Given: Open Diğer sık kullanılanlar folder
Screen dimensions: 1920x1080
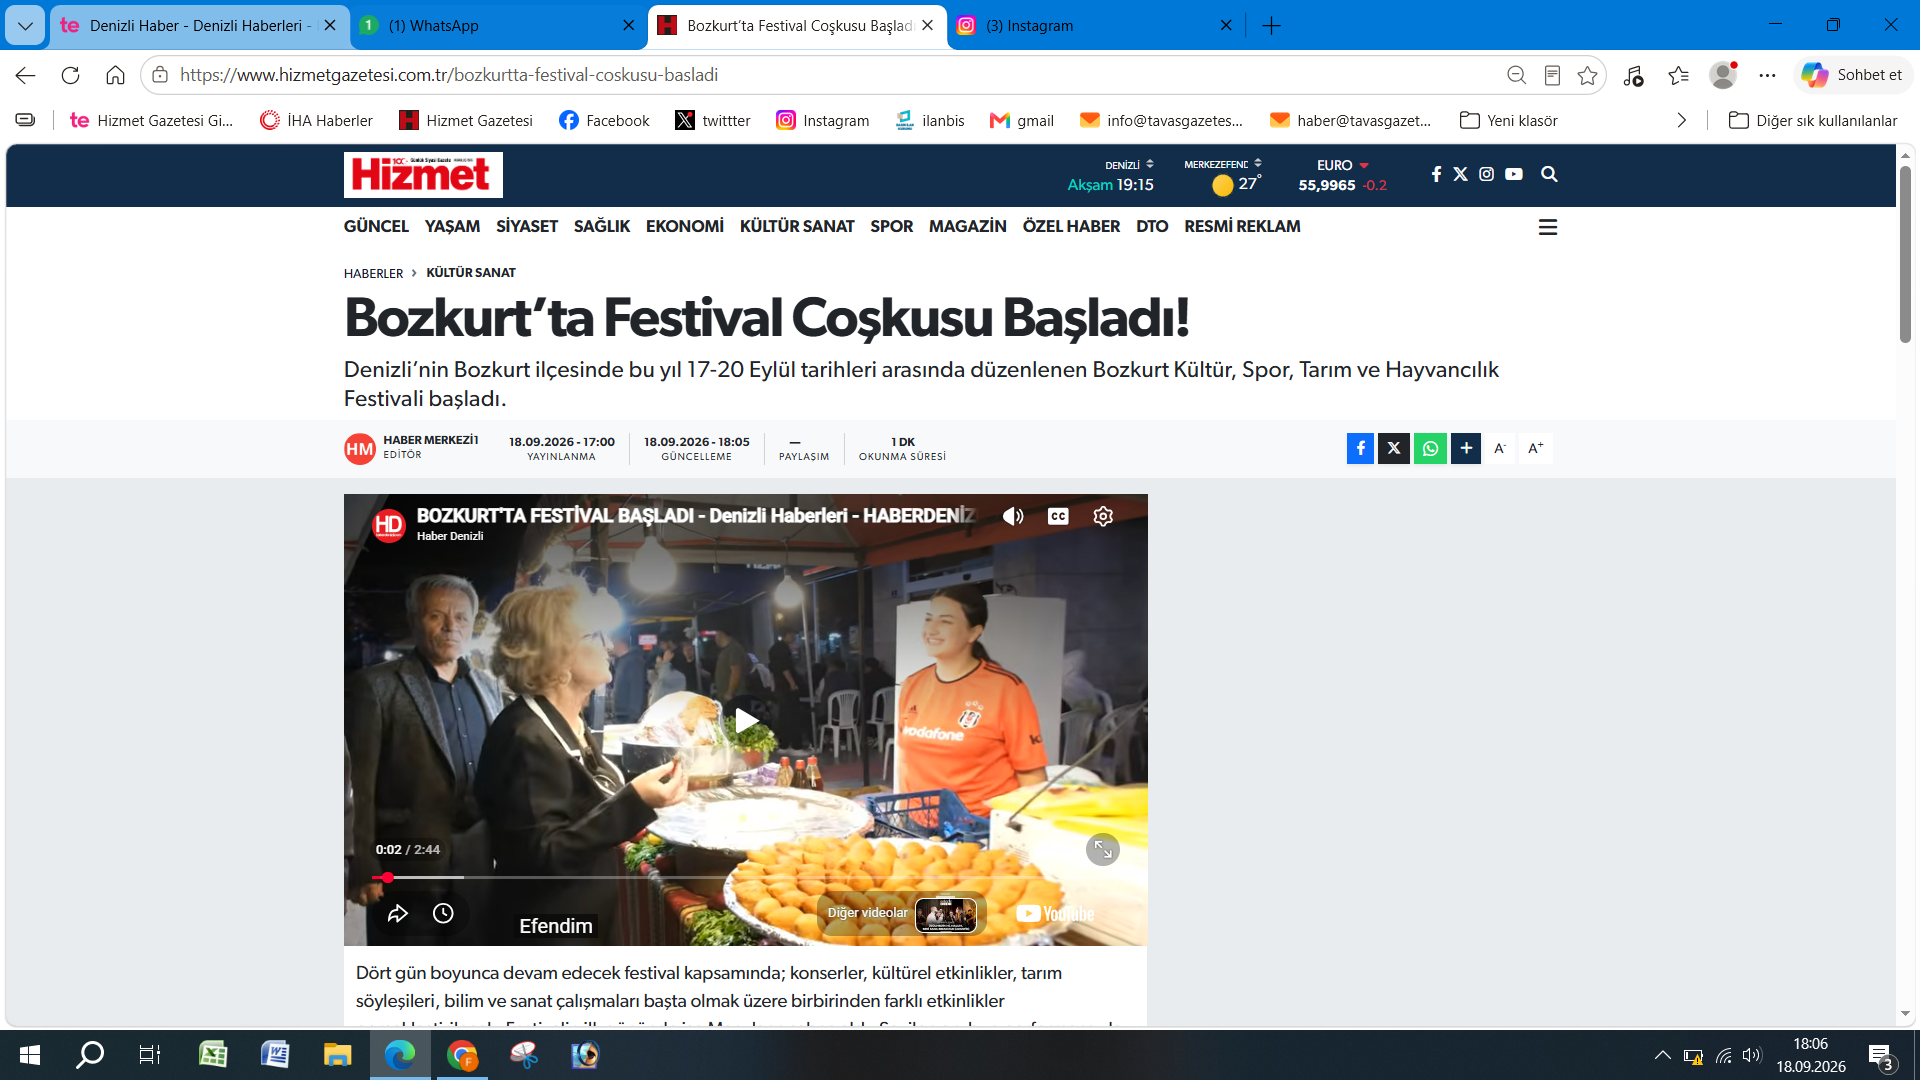Looking at the screenshot, I should 1812,120.
